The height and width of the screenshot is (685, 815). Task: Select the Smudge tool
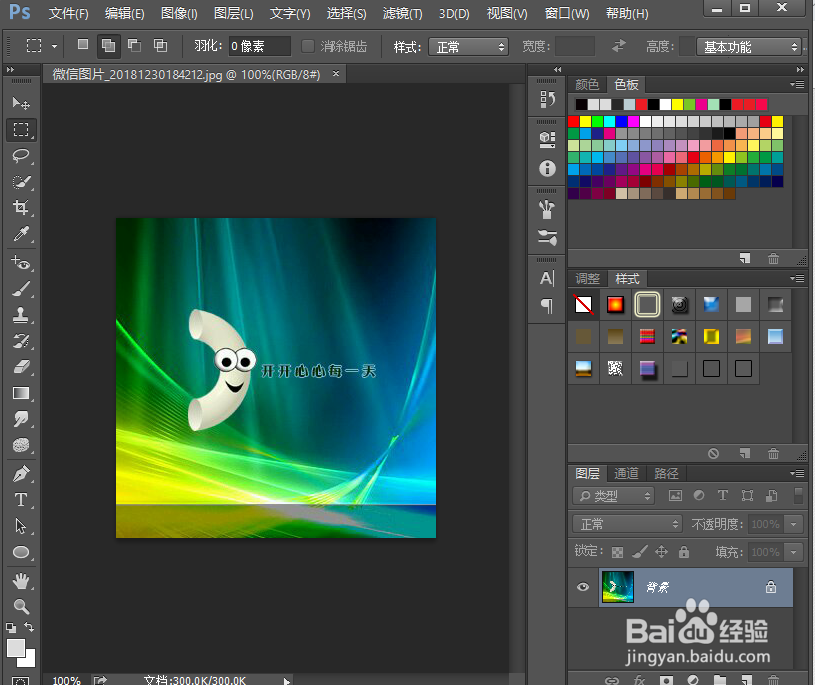(21, 419)
